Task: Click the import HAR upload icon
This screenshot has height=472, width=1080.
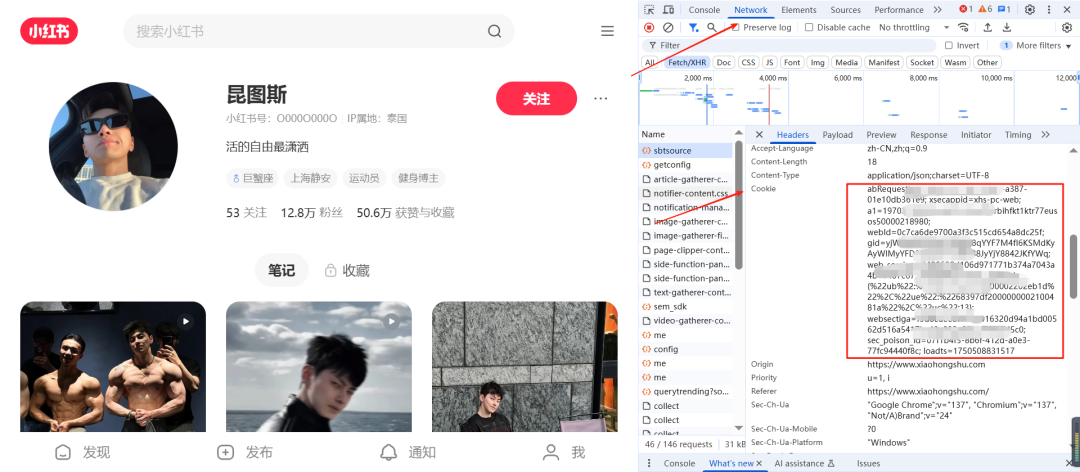Action: pyautogui.click(x=987, y=28)
